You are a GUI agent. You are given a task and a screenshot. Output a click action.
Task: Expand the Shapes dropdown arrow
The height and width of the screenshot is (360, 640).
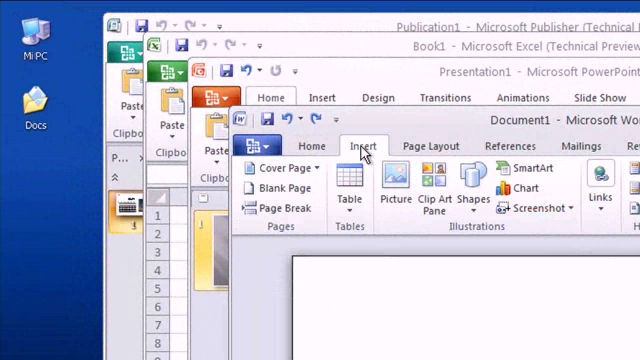point(473,211)
